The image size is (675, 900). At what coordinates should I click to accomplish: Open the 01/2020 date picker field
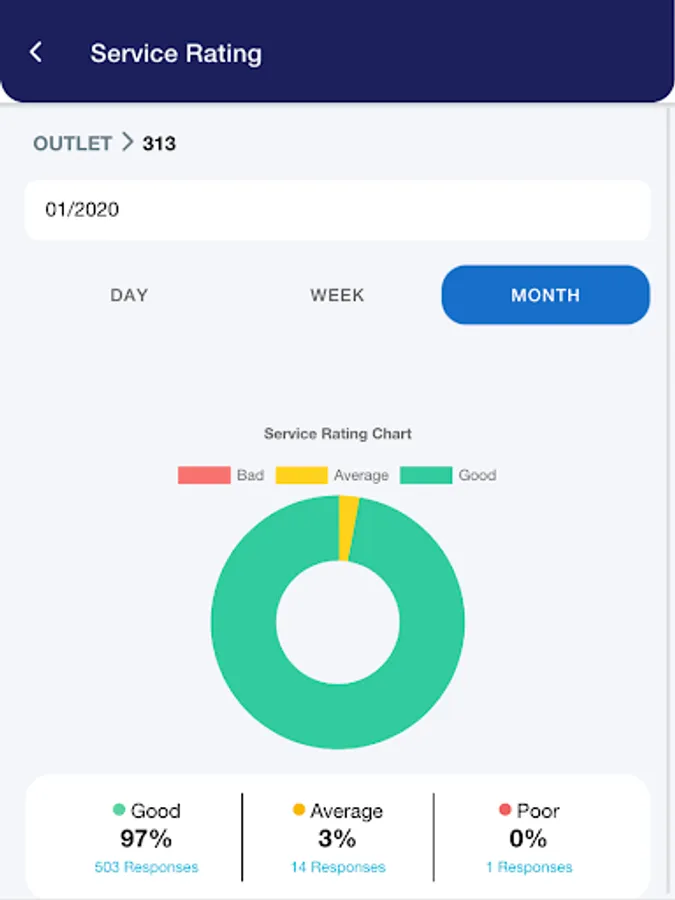click(338, 210)
